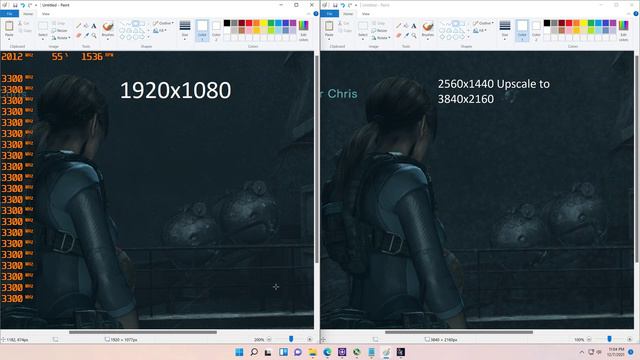
Task: Click the Crop button in left Paint window
Action: [59, 24]
